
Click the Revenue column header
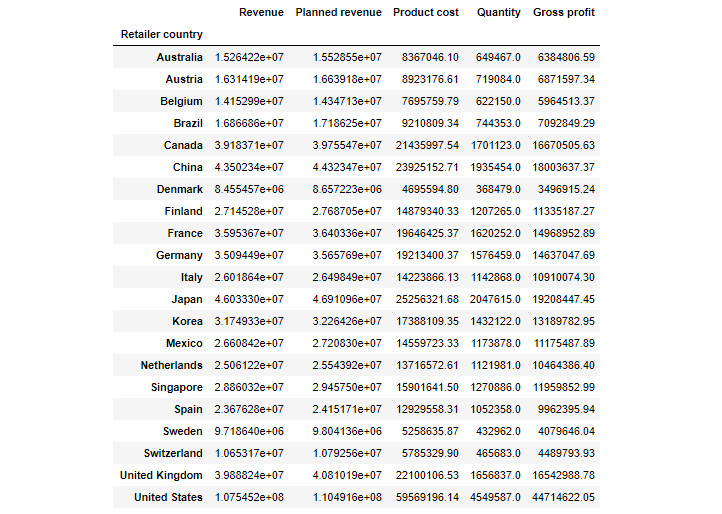261,13
